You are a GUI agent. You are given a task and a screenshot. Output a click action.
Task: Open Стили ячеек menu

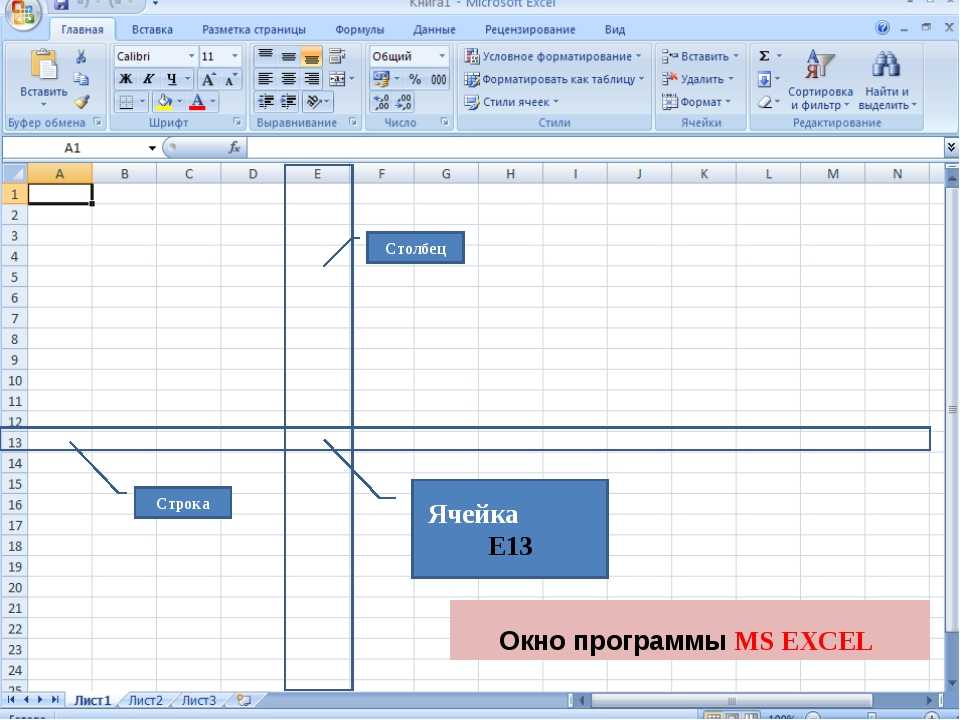(x=512, y=102)
